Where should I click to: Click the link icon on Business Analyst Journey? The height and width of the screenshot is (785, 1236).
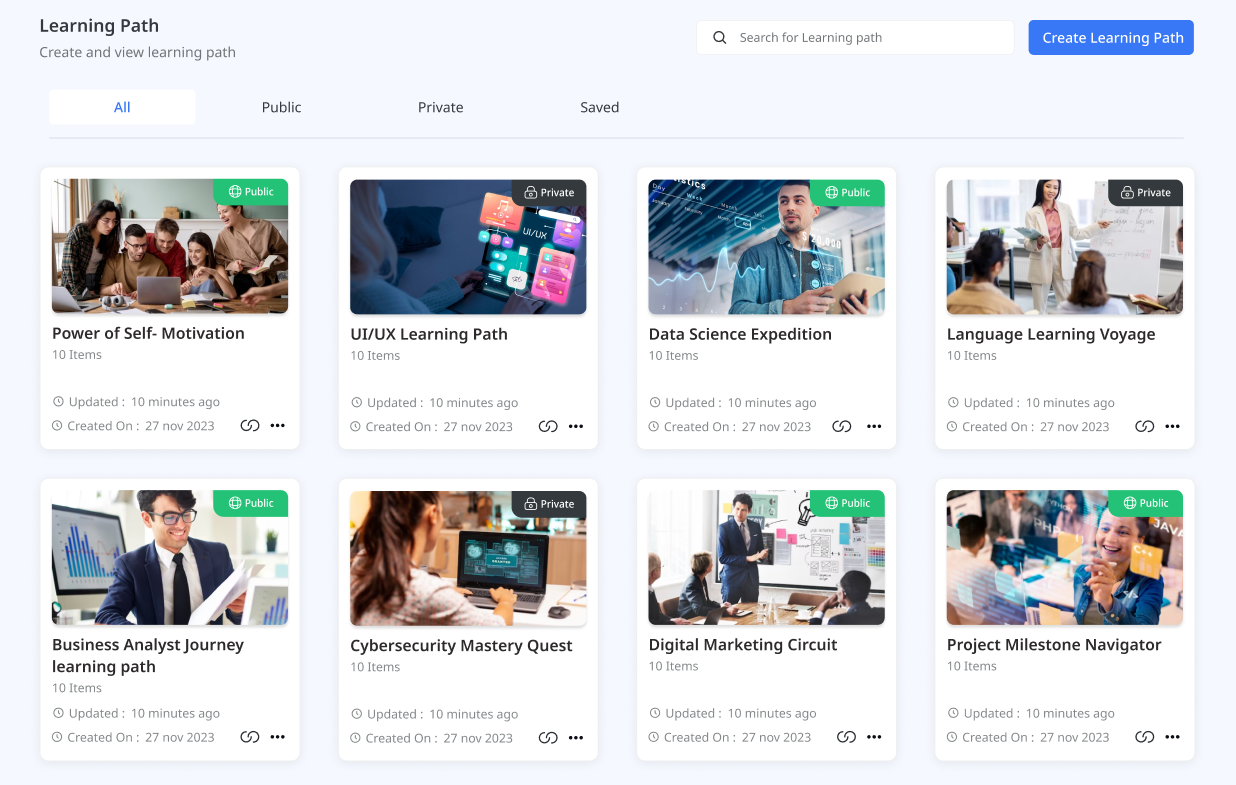coord(249,737)
